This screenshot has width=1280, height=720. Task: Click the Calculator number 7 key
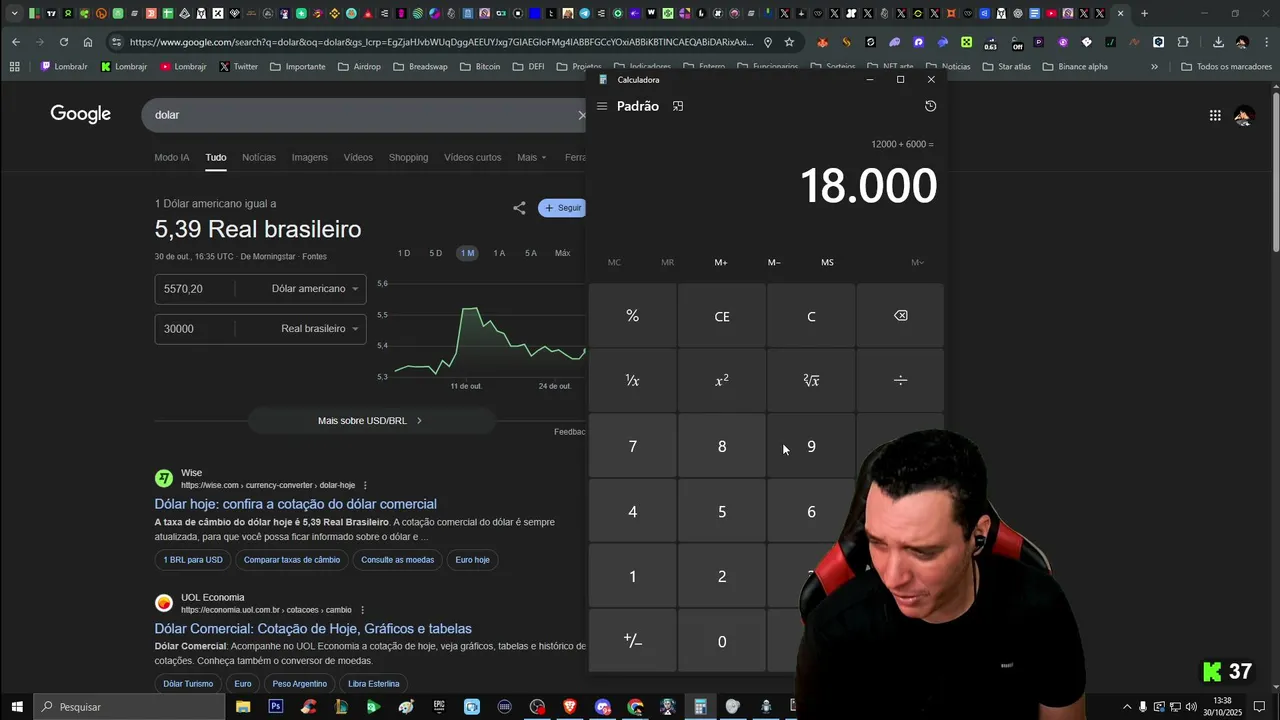pos(632,446)
